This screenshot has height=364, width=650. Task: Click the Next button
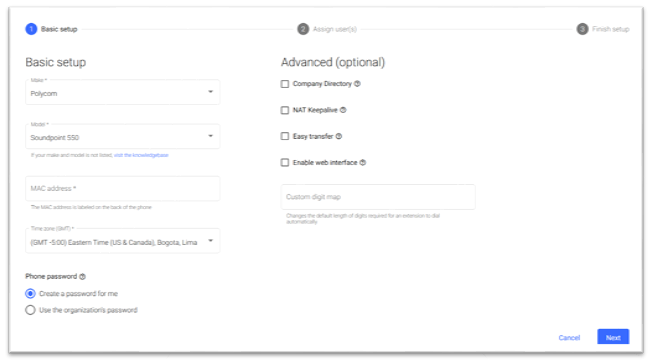[613, 337]
